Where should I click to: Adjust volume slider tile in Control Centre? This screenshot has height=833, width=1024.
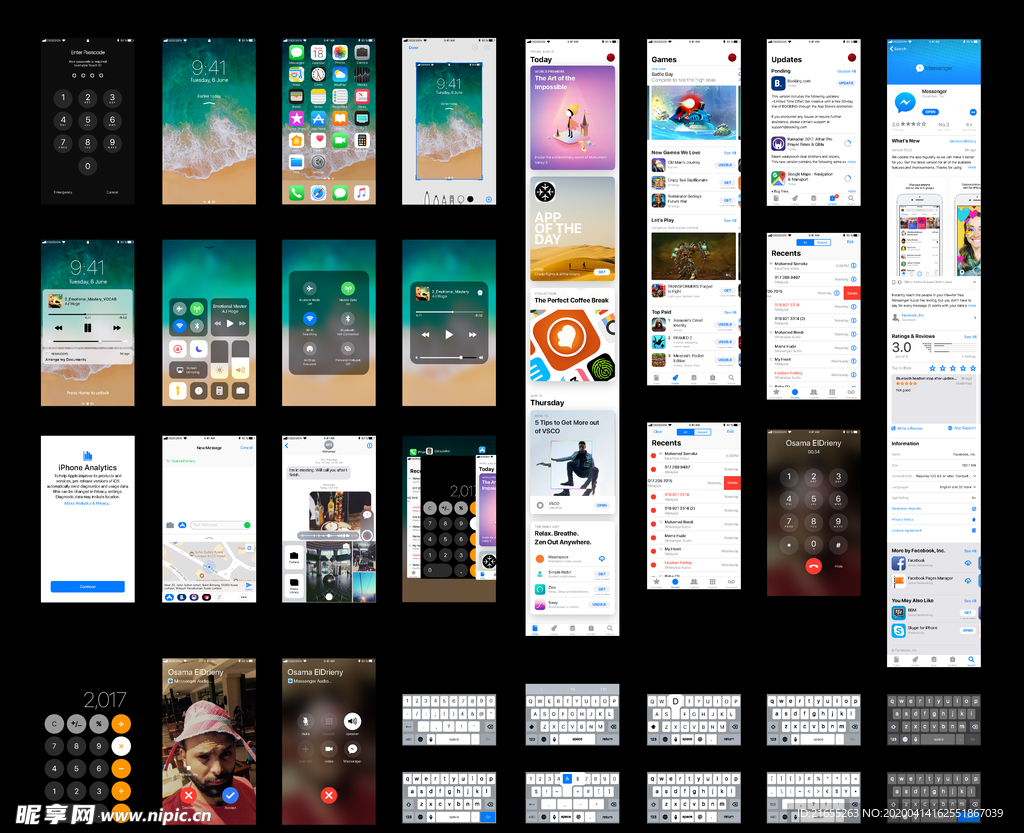pyautogui.click(x=241, y=361)
